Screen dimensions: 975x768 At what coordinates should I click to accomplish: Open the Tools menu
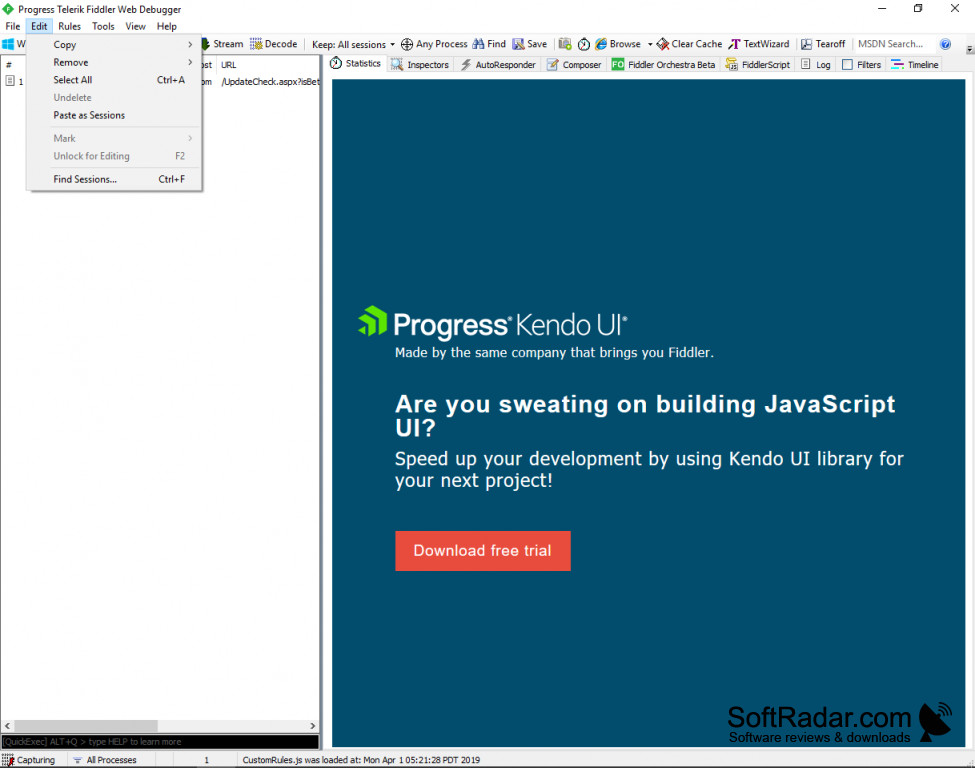[x=103, y=26]
